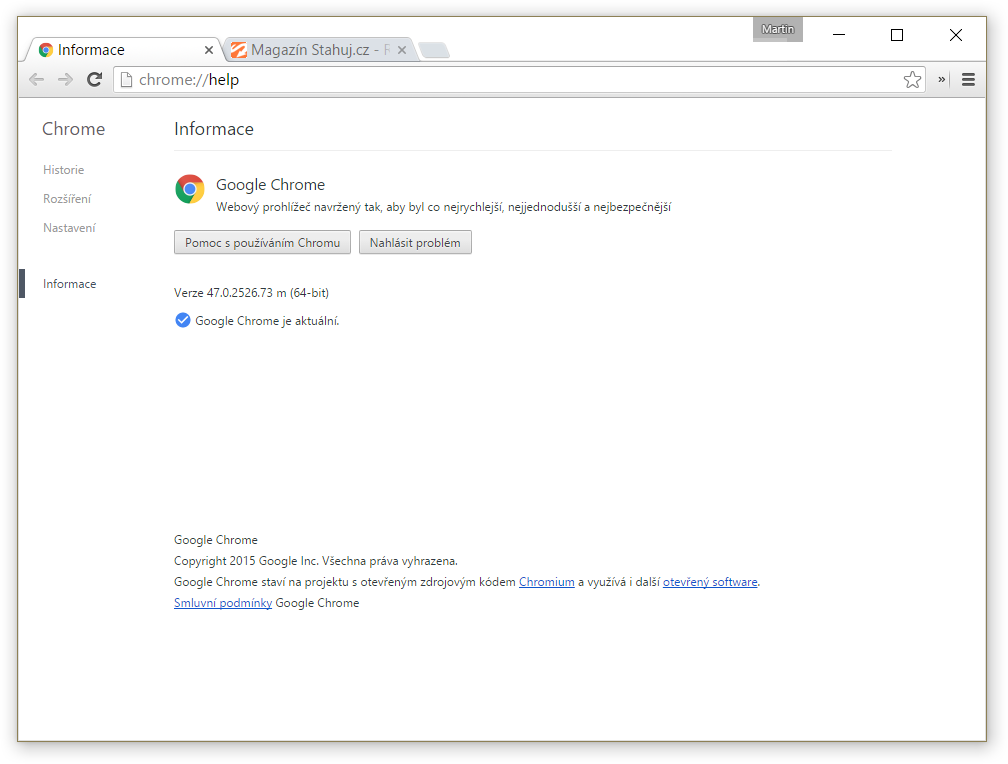
Task: Click the Informace page heading
Action: (x=214, y=129)
